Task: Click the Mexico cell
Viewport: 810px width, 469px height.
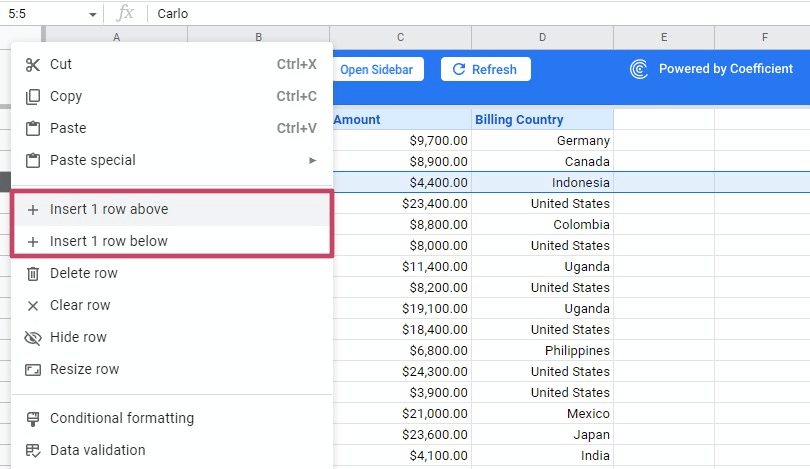Action: (x=542, y=414)
